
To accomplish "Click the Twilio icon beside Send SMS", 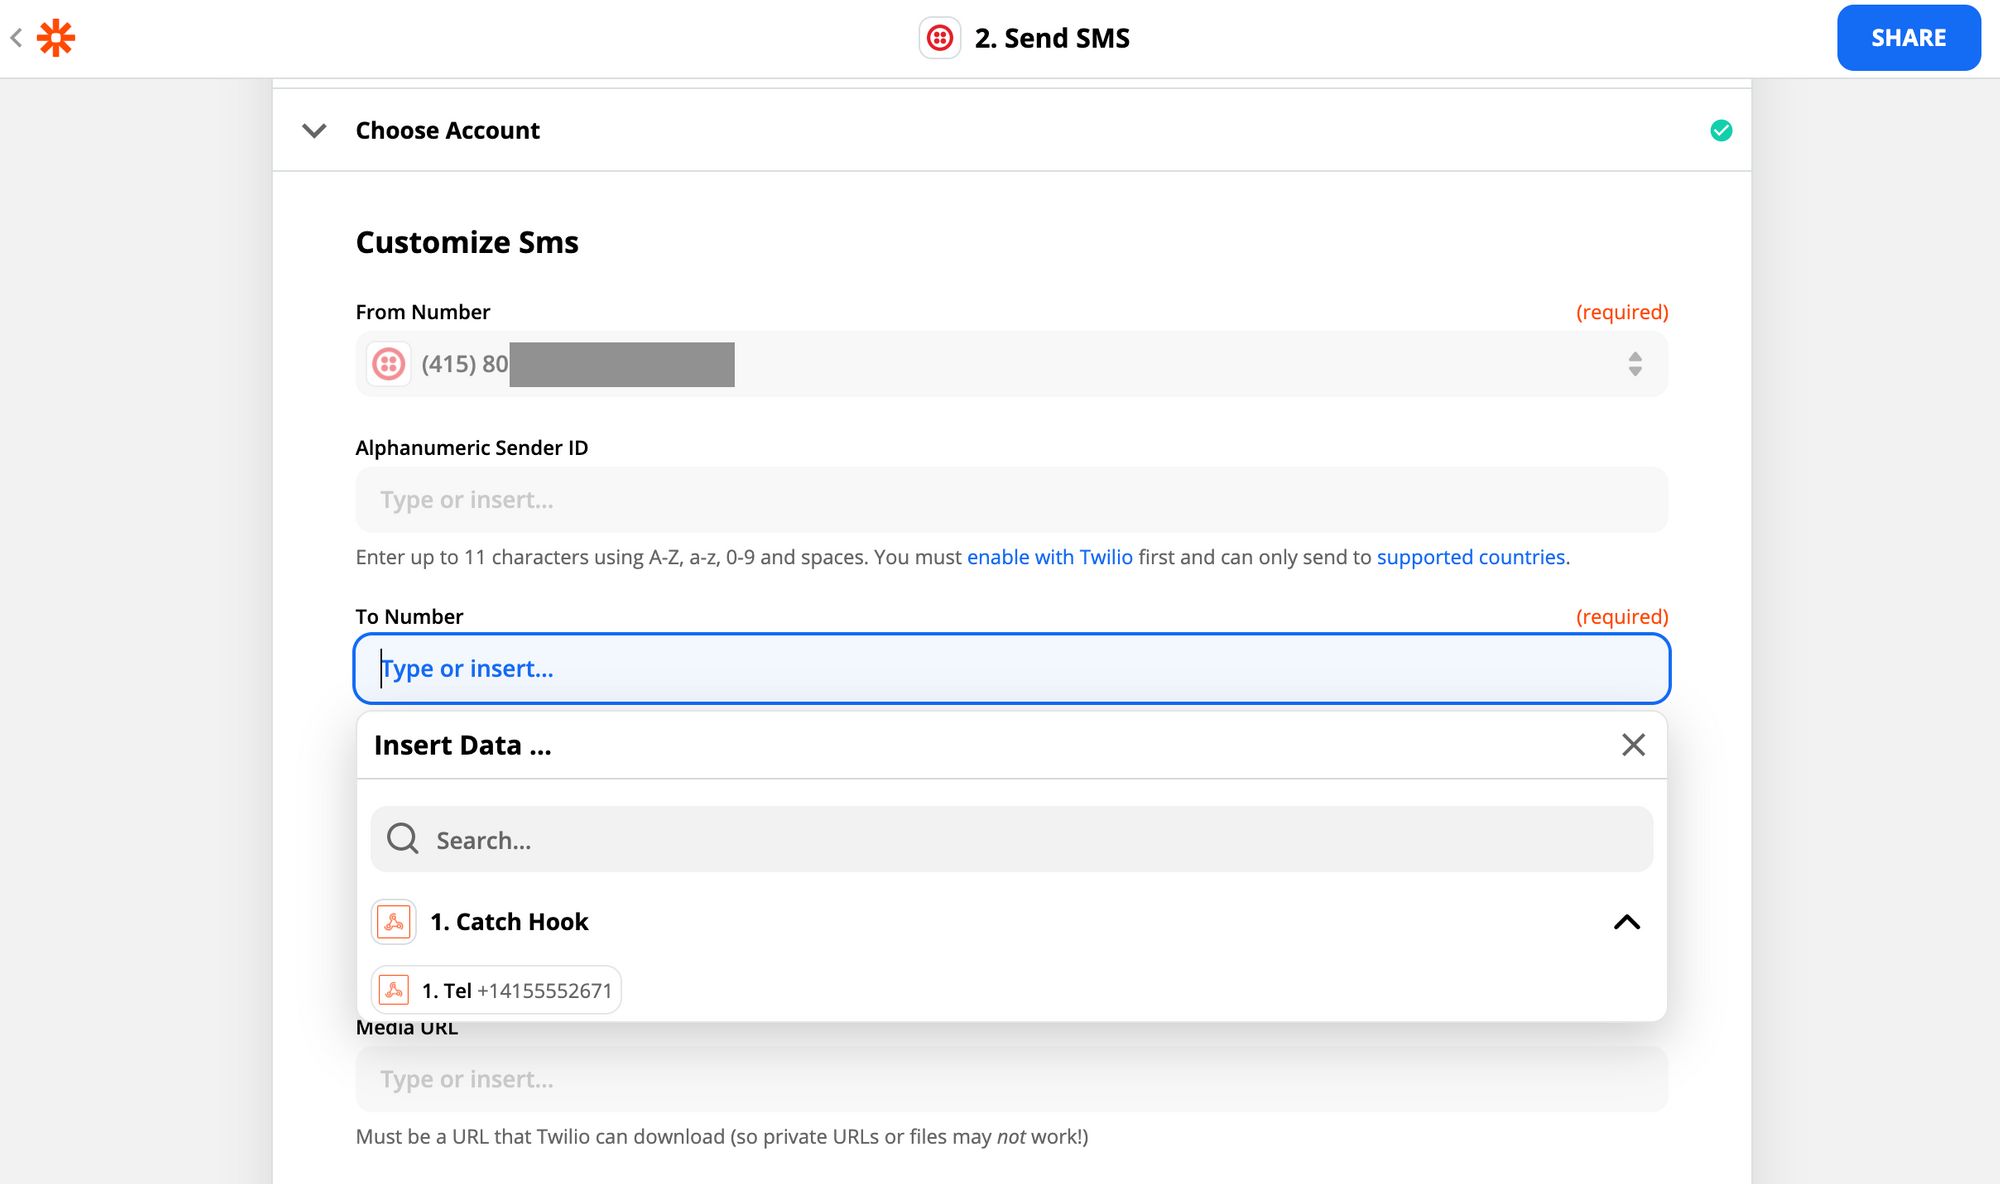I will point(939,37).
